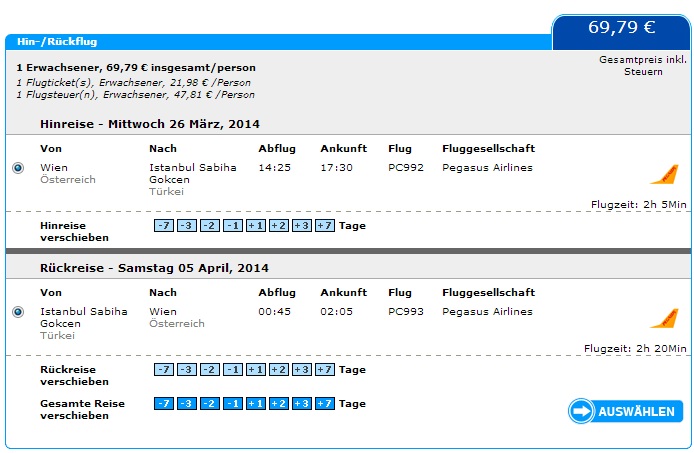The image size is (694, 453).
Task: Click Pegasus Airlines logo on outbound flight
Action: click(664, 174)
